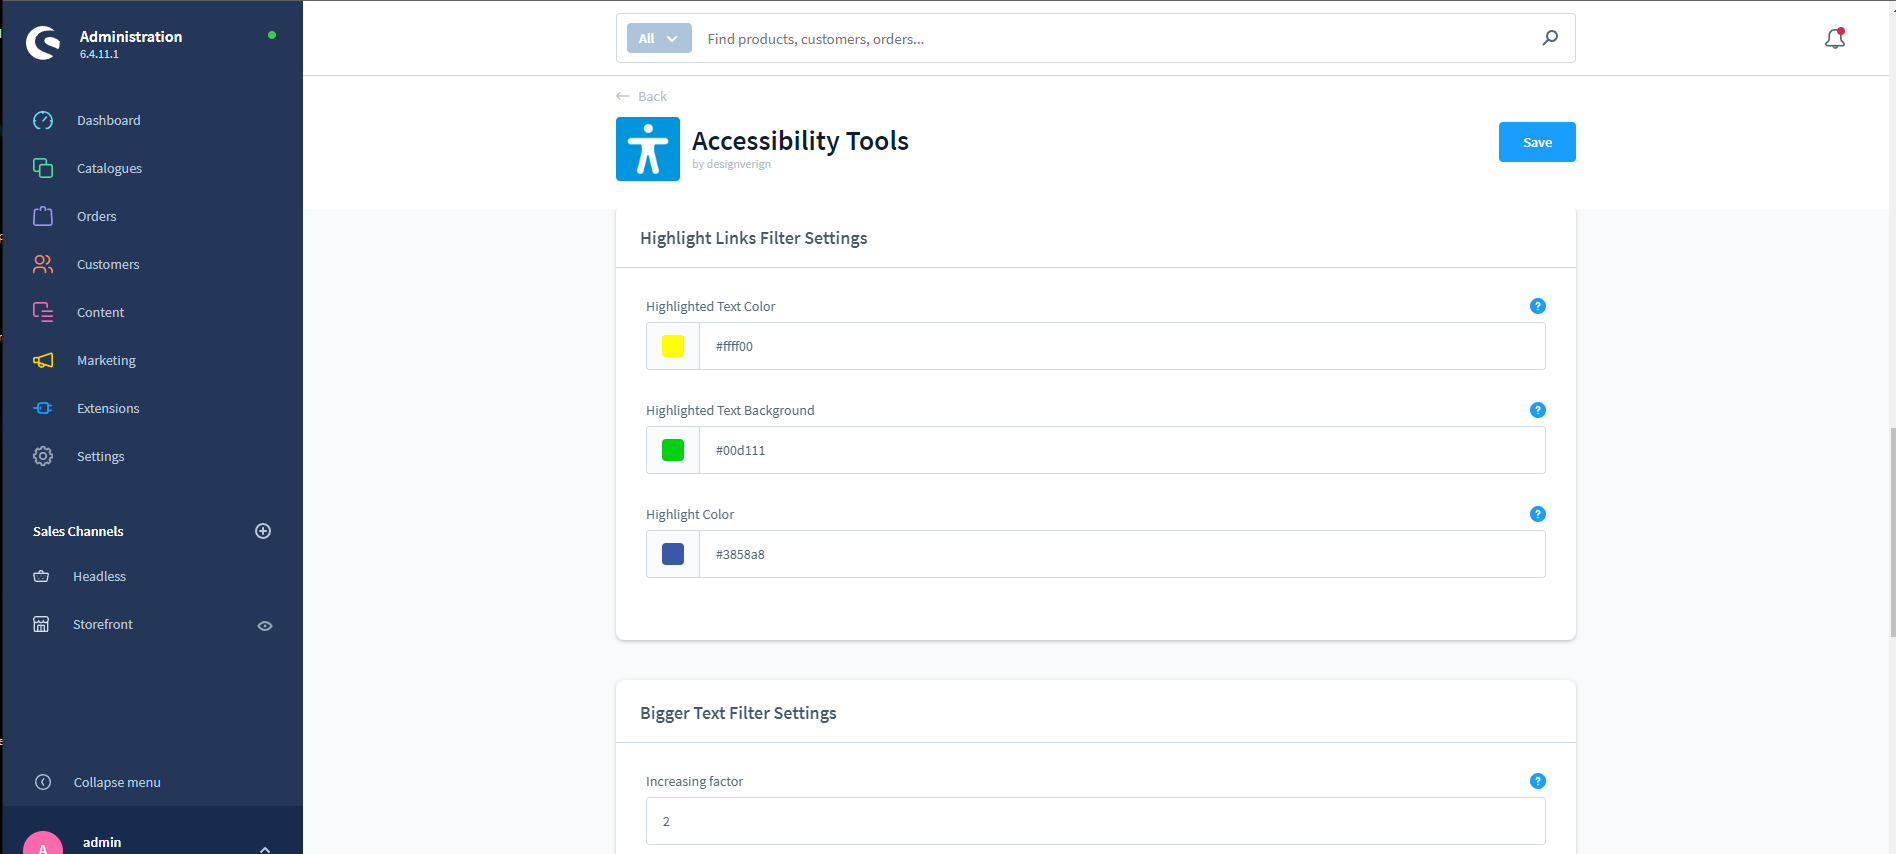Click the Storefront shop icon
Viewport: 1896px width, 854px height.
[x=41, y=624]
